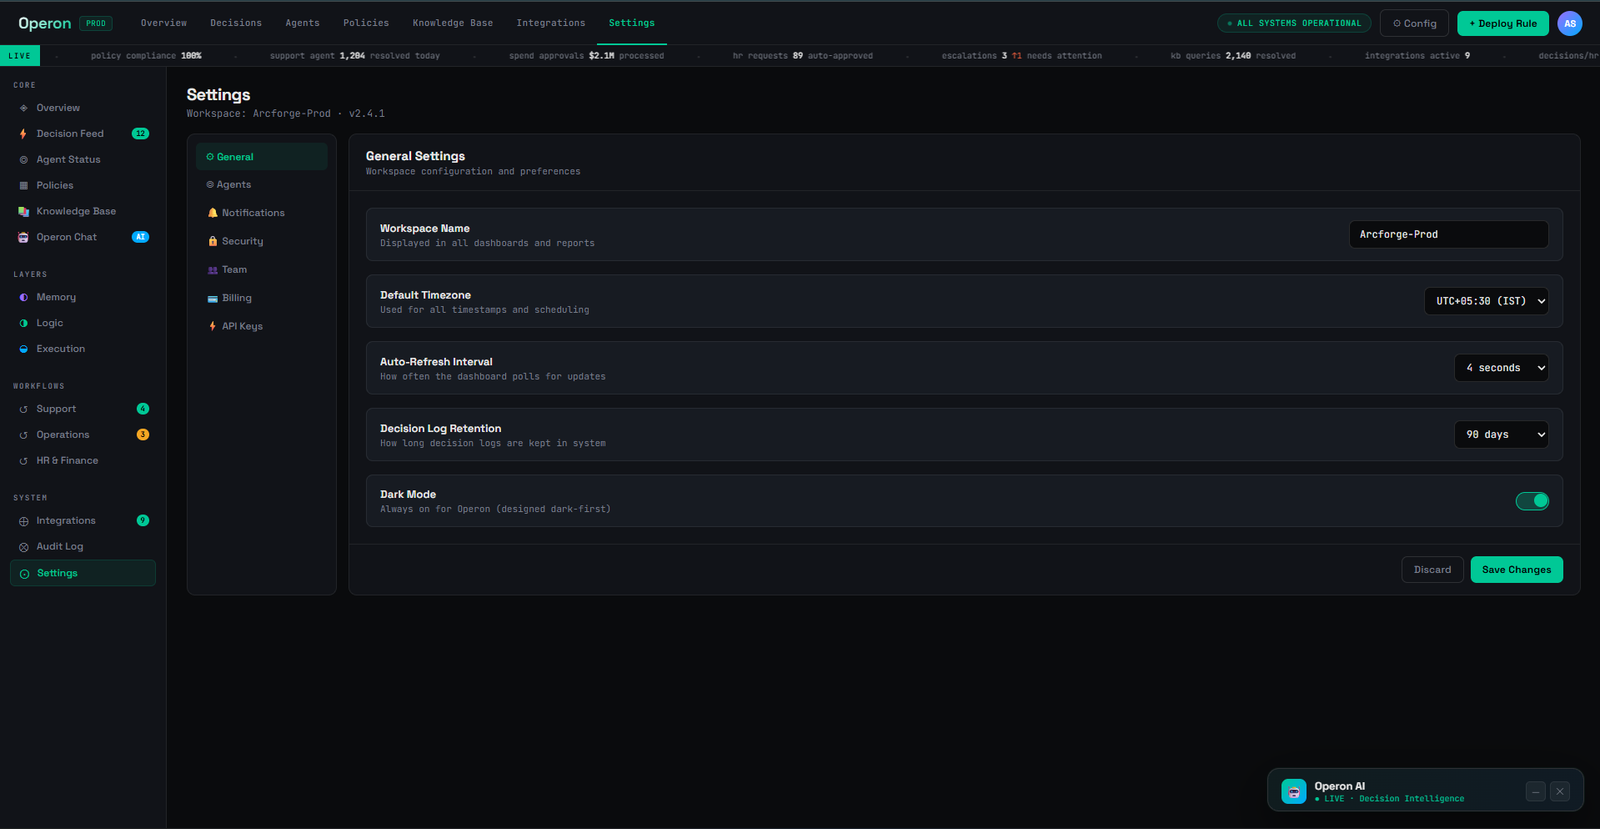Open the Decision Log Retention dropdown

(x=1501, y=434)
